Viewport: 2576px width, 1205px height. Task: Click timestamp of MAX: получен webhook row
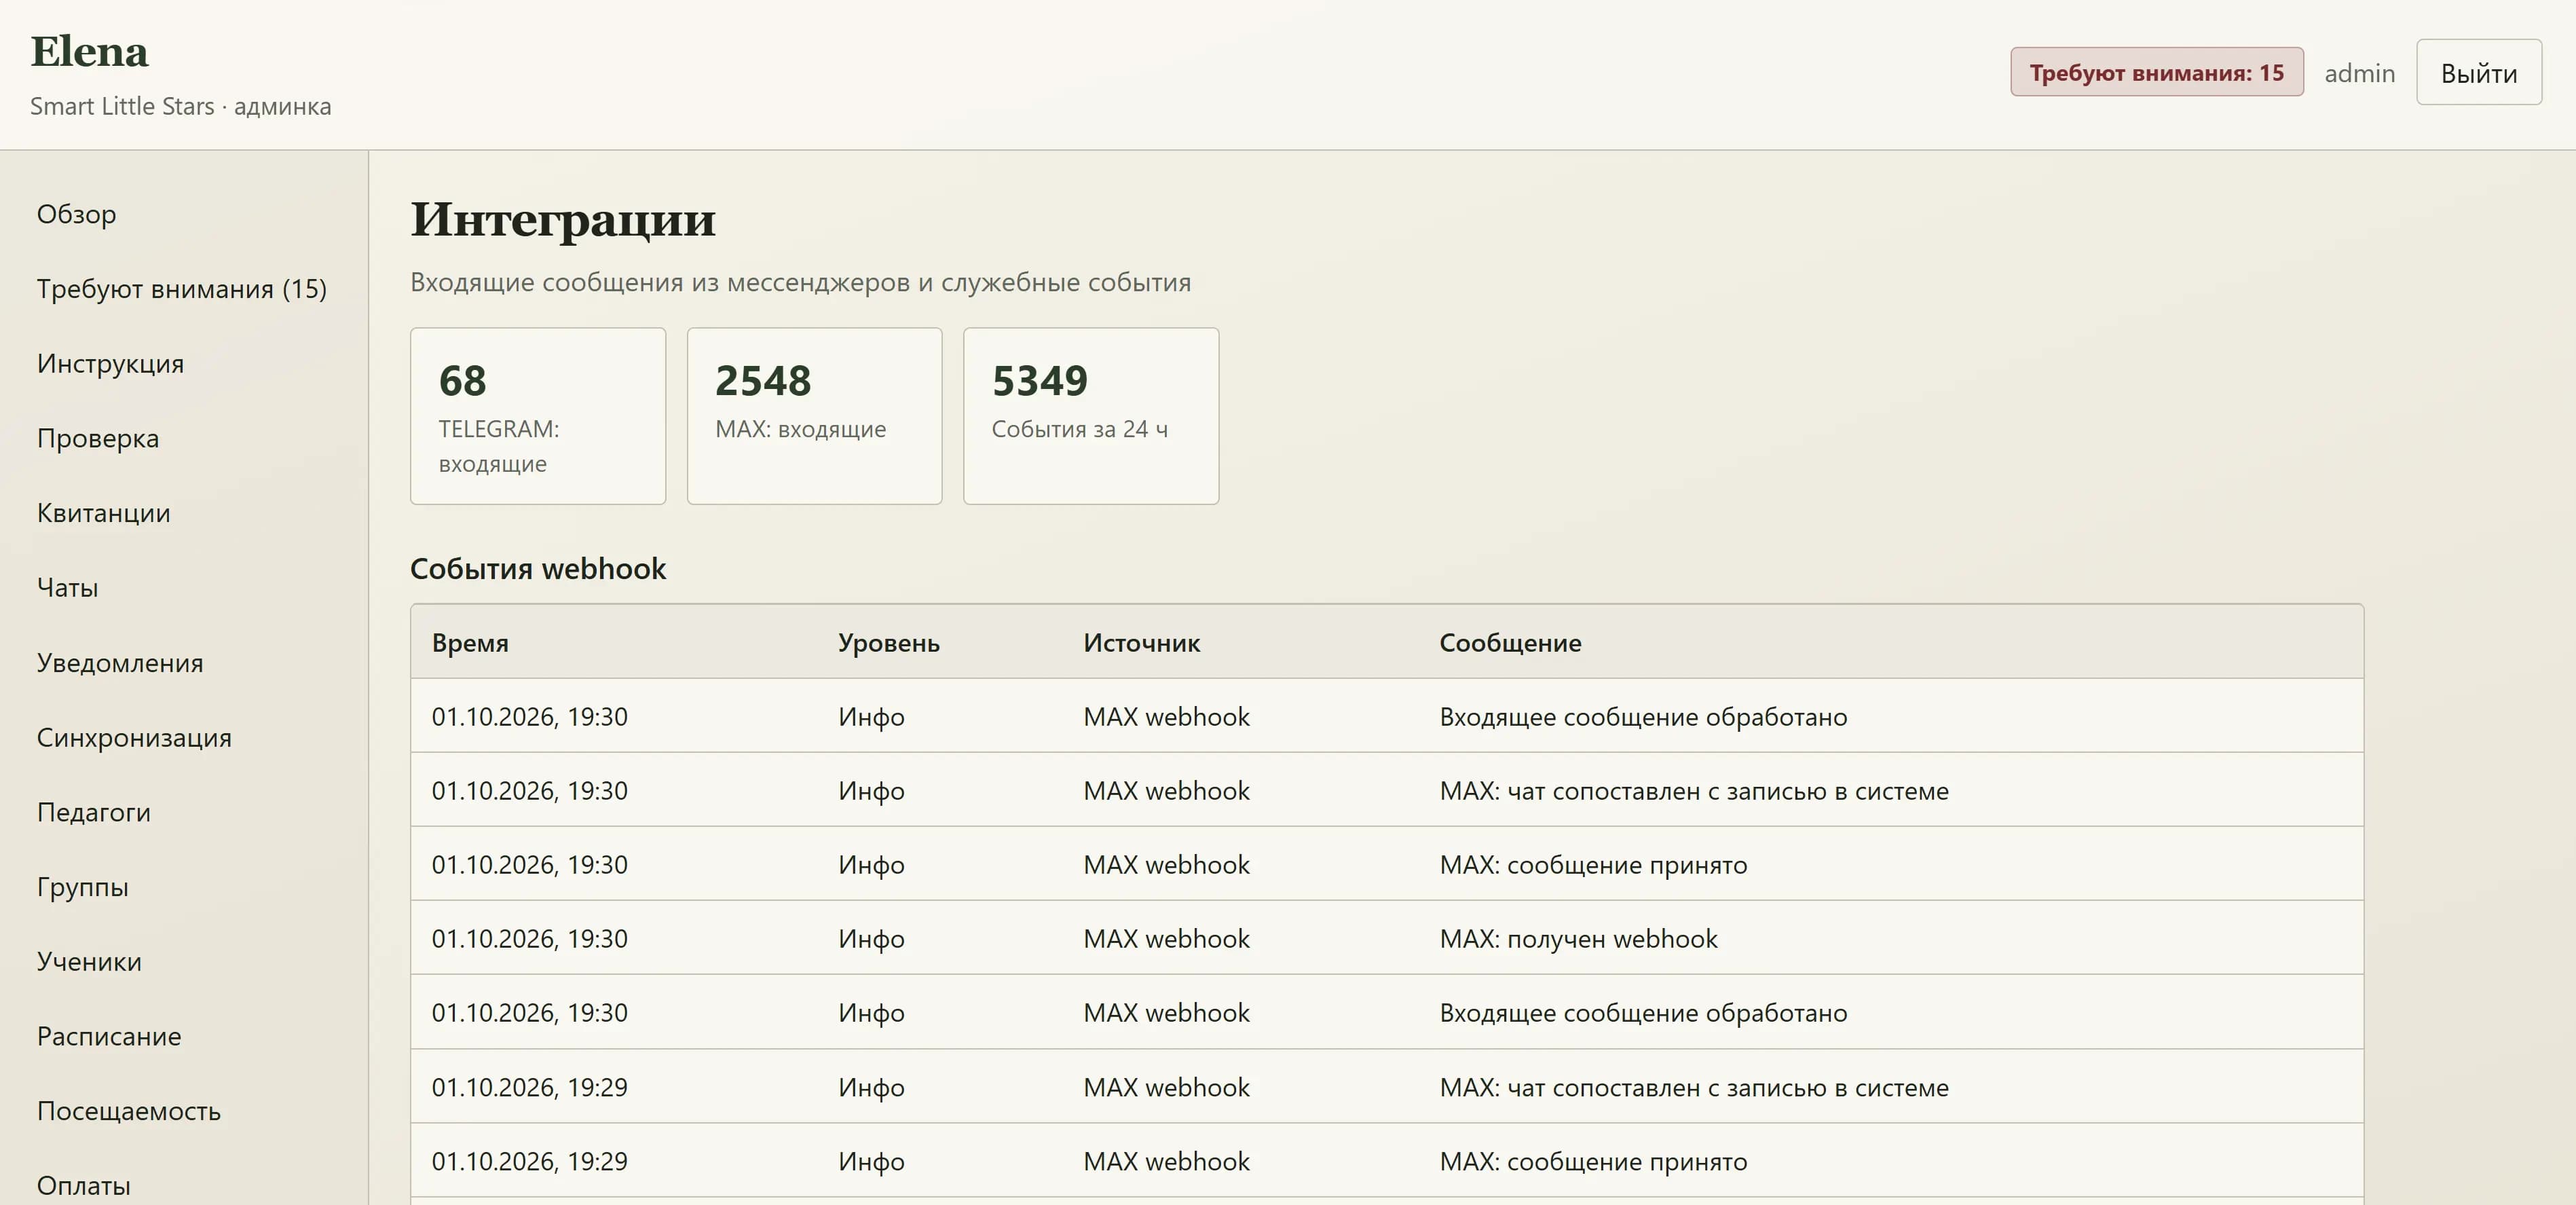tap(530, 939)
